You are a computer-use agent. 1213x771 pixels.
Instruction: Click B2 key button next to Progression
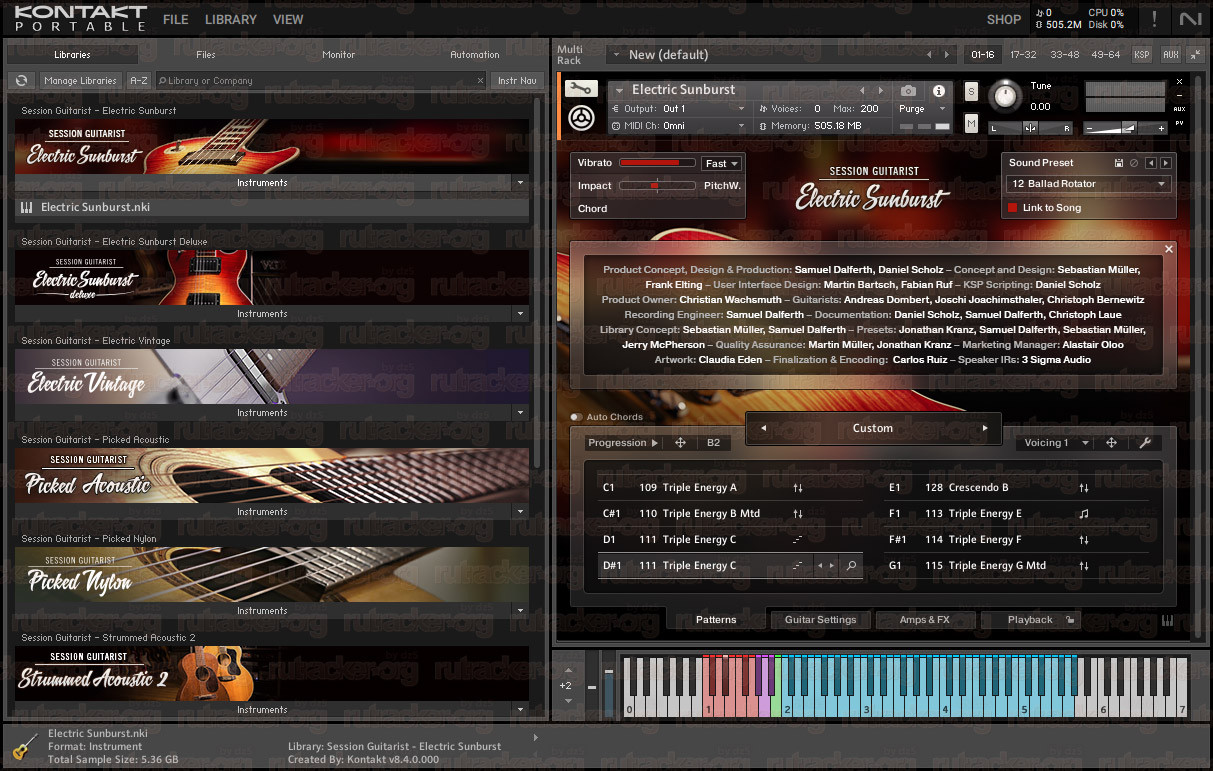tap(714, 443)
